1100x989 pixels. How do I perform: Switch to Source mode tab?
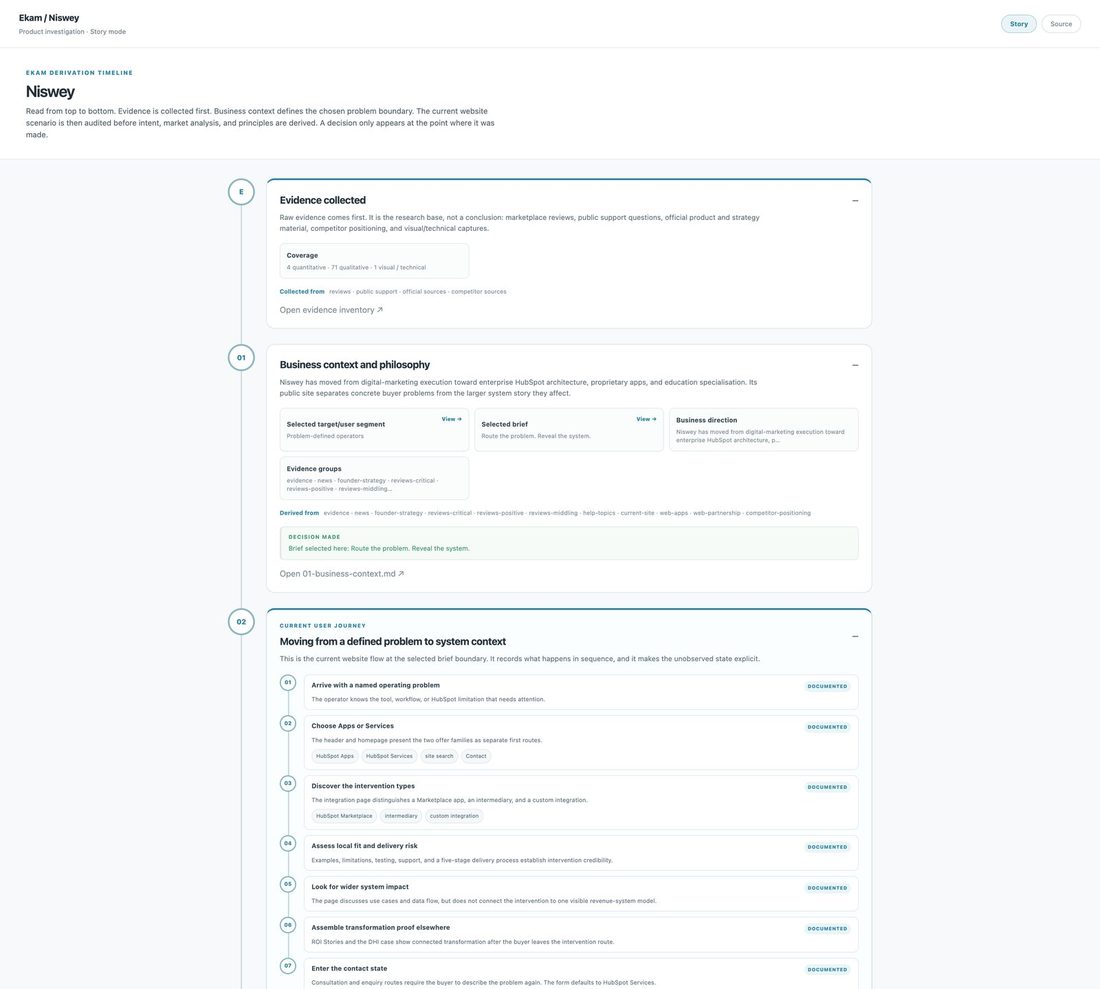pos(1061,24)
